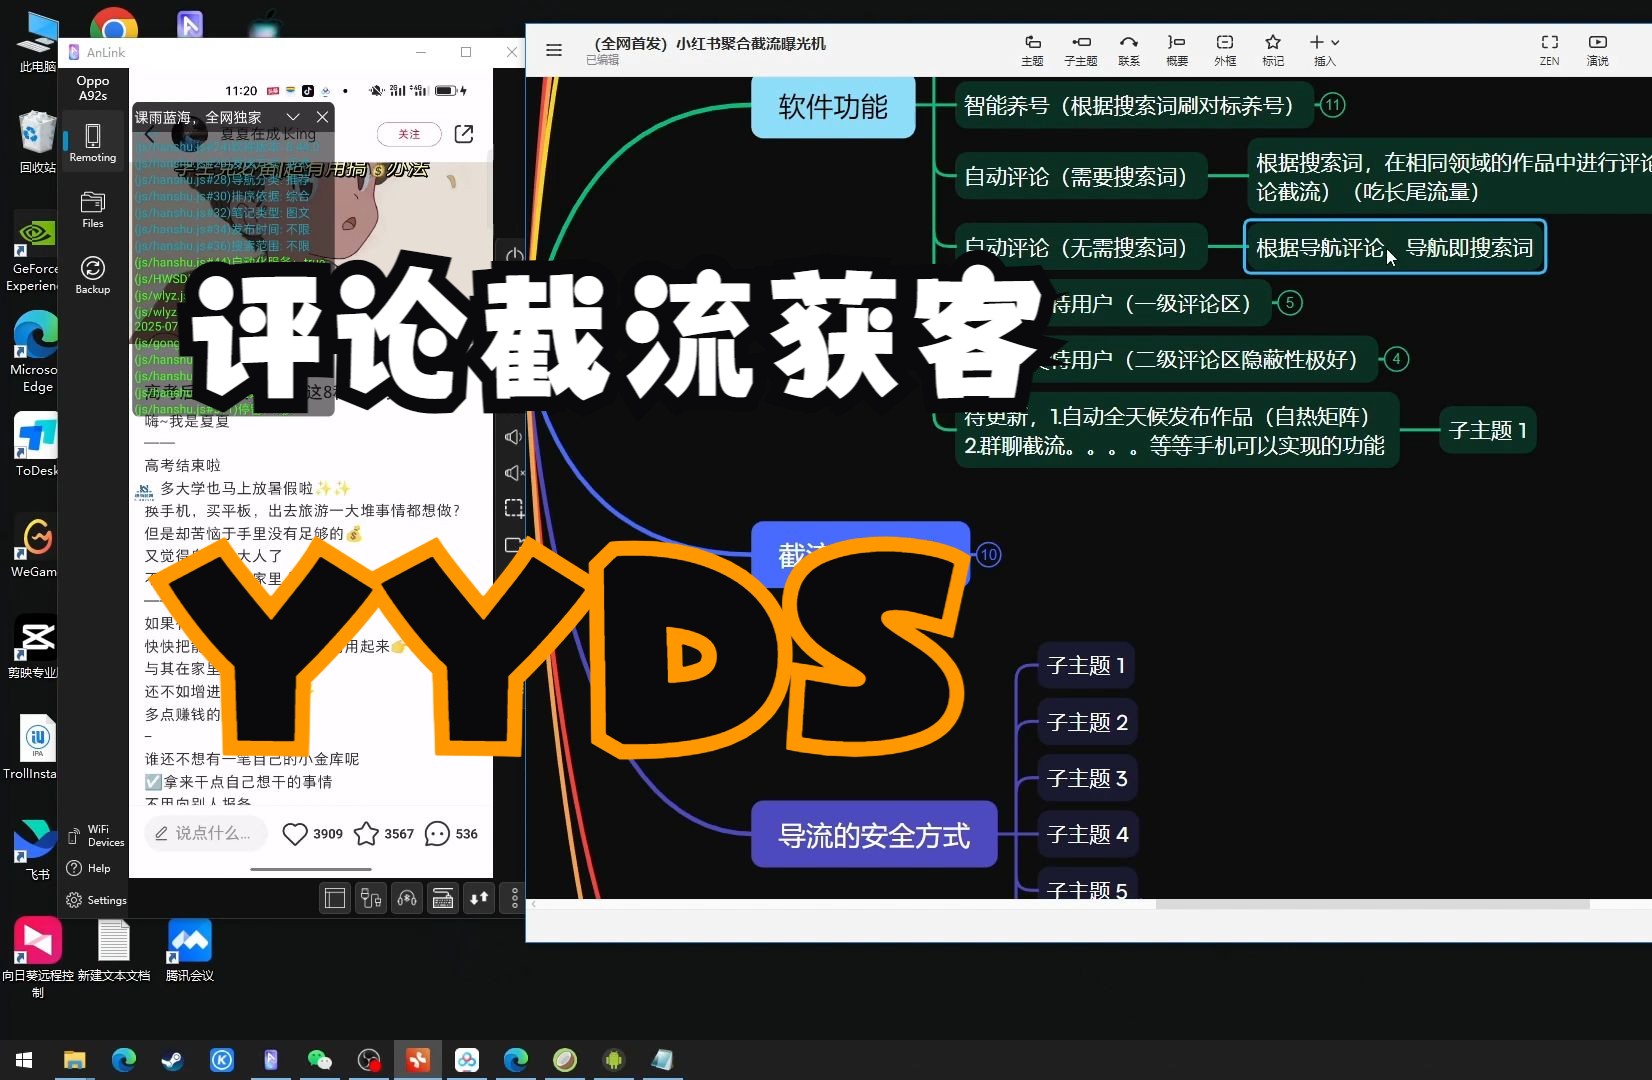Click the region screenshot selection icon

[x=514, y=508]
